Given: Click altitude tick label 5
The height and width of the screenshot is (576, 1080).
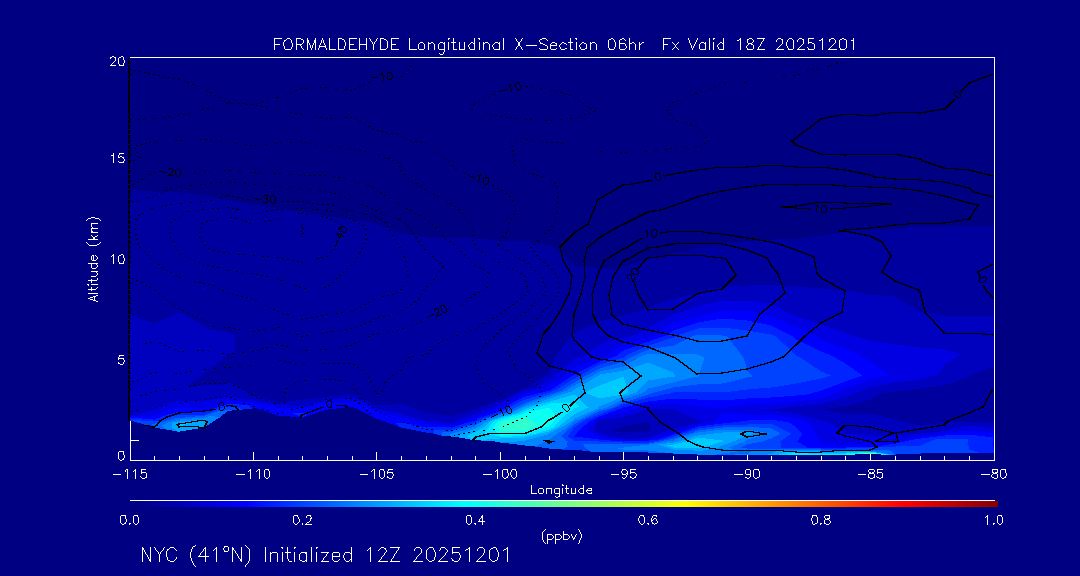Looking at the screenshot, I should [121, 360].
